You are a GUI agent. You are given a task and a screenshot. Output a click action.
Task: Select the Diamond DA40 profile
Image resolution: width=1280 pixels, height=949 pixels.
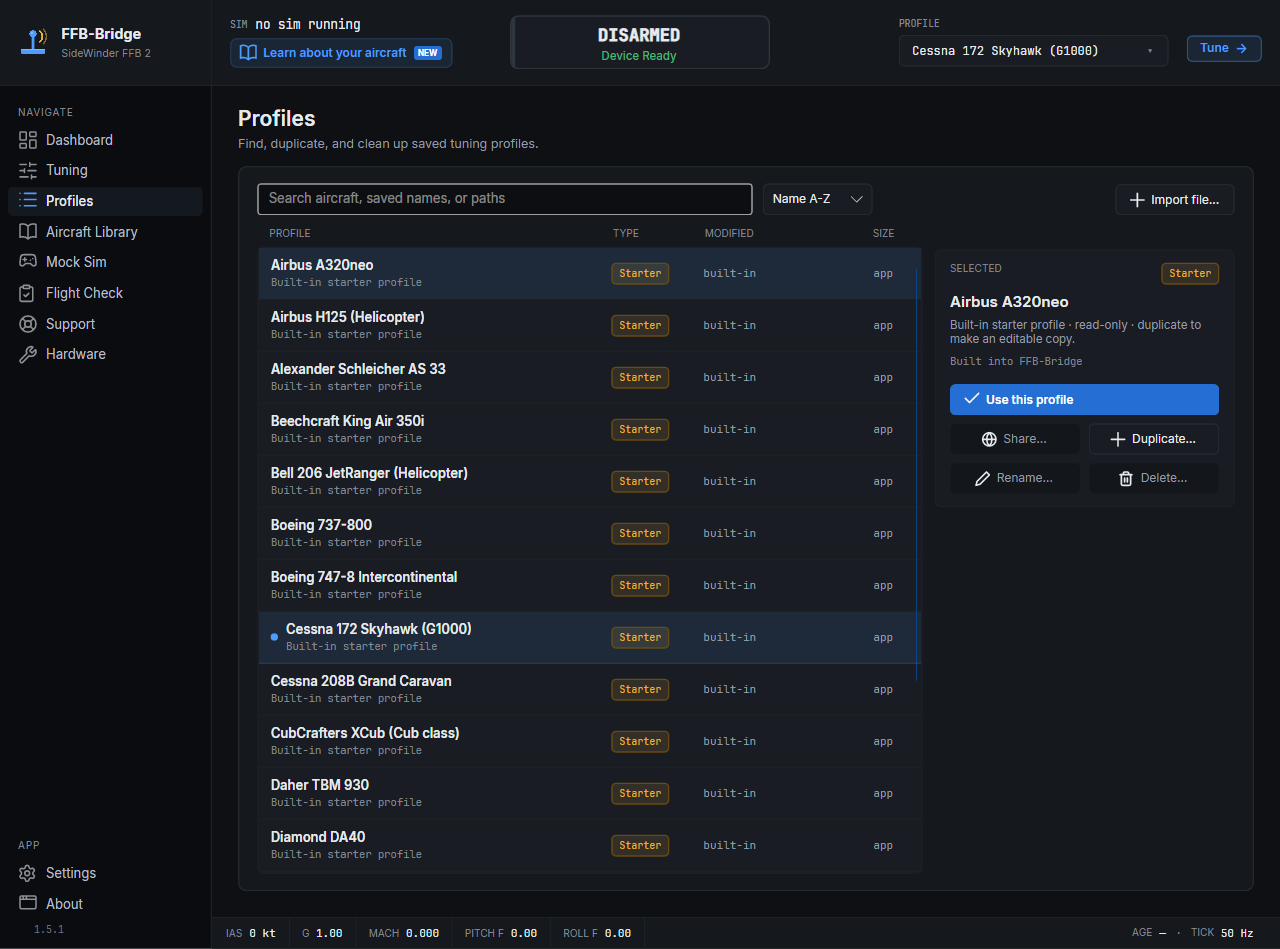point(589,845)
